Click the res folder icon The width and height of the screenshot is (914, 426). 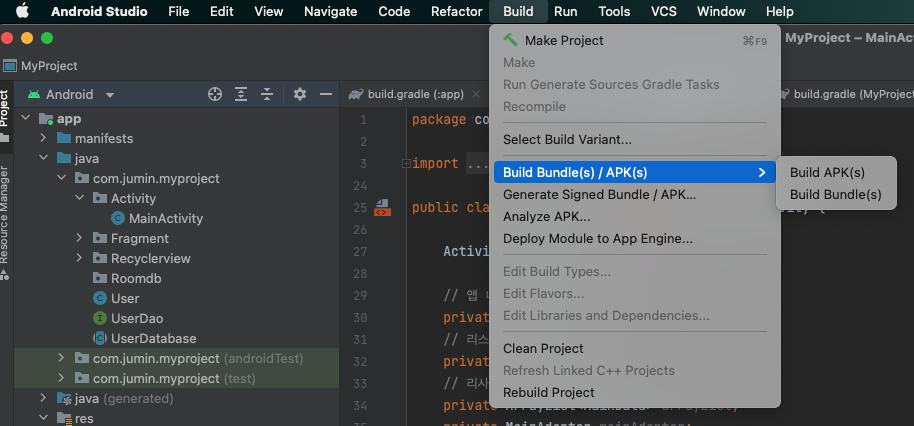[64, 418]
